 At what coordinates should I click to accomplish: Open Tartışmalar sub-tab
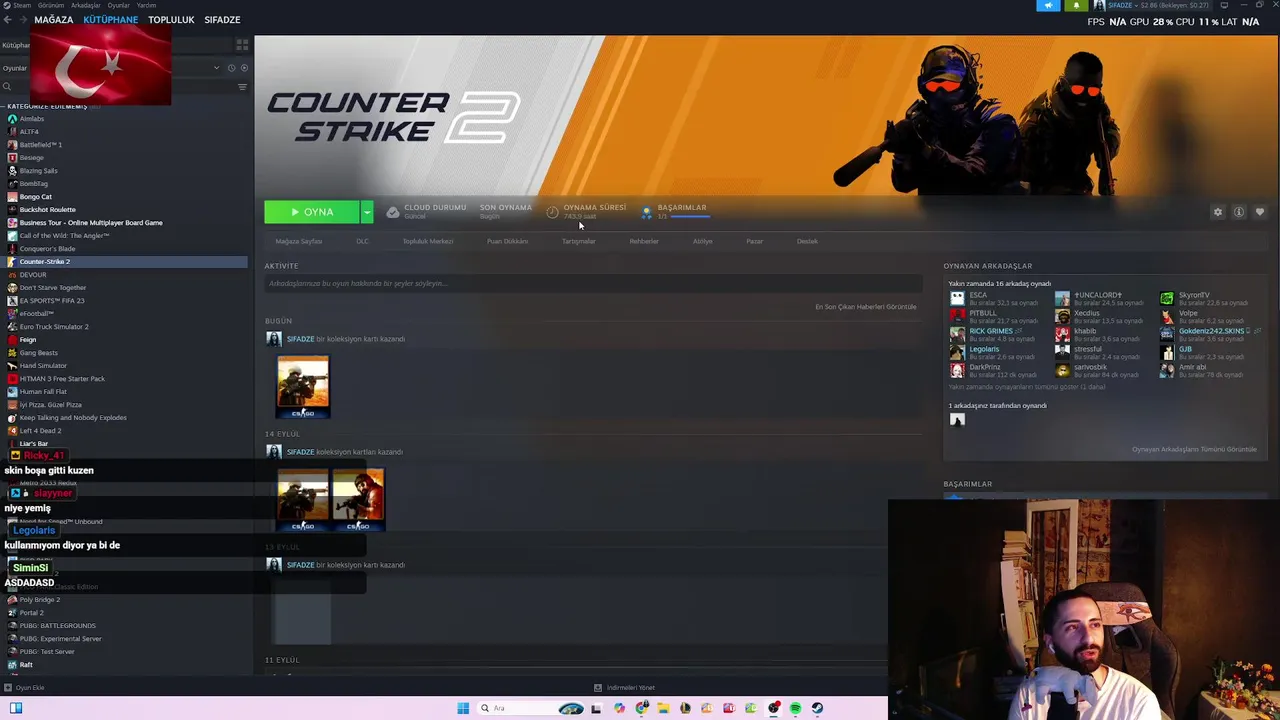(578, 241)
